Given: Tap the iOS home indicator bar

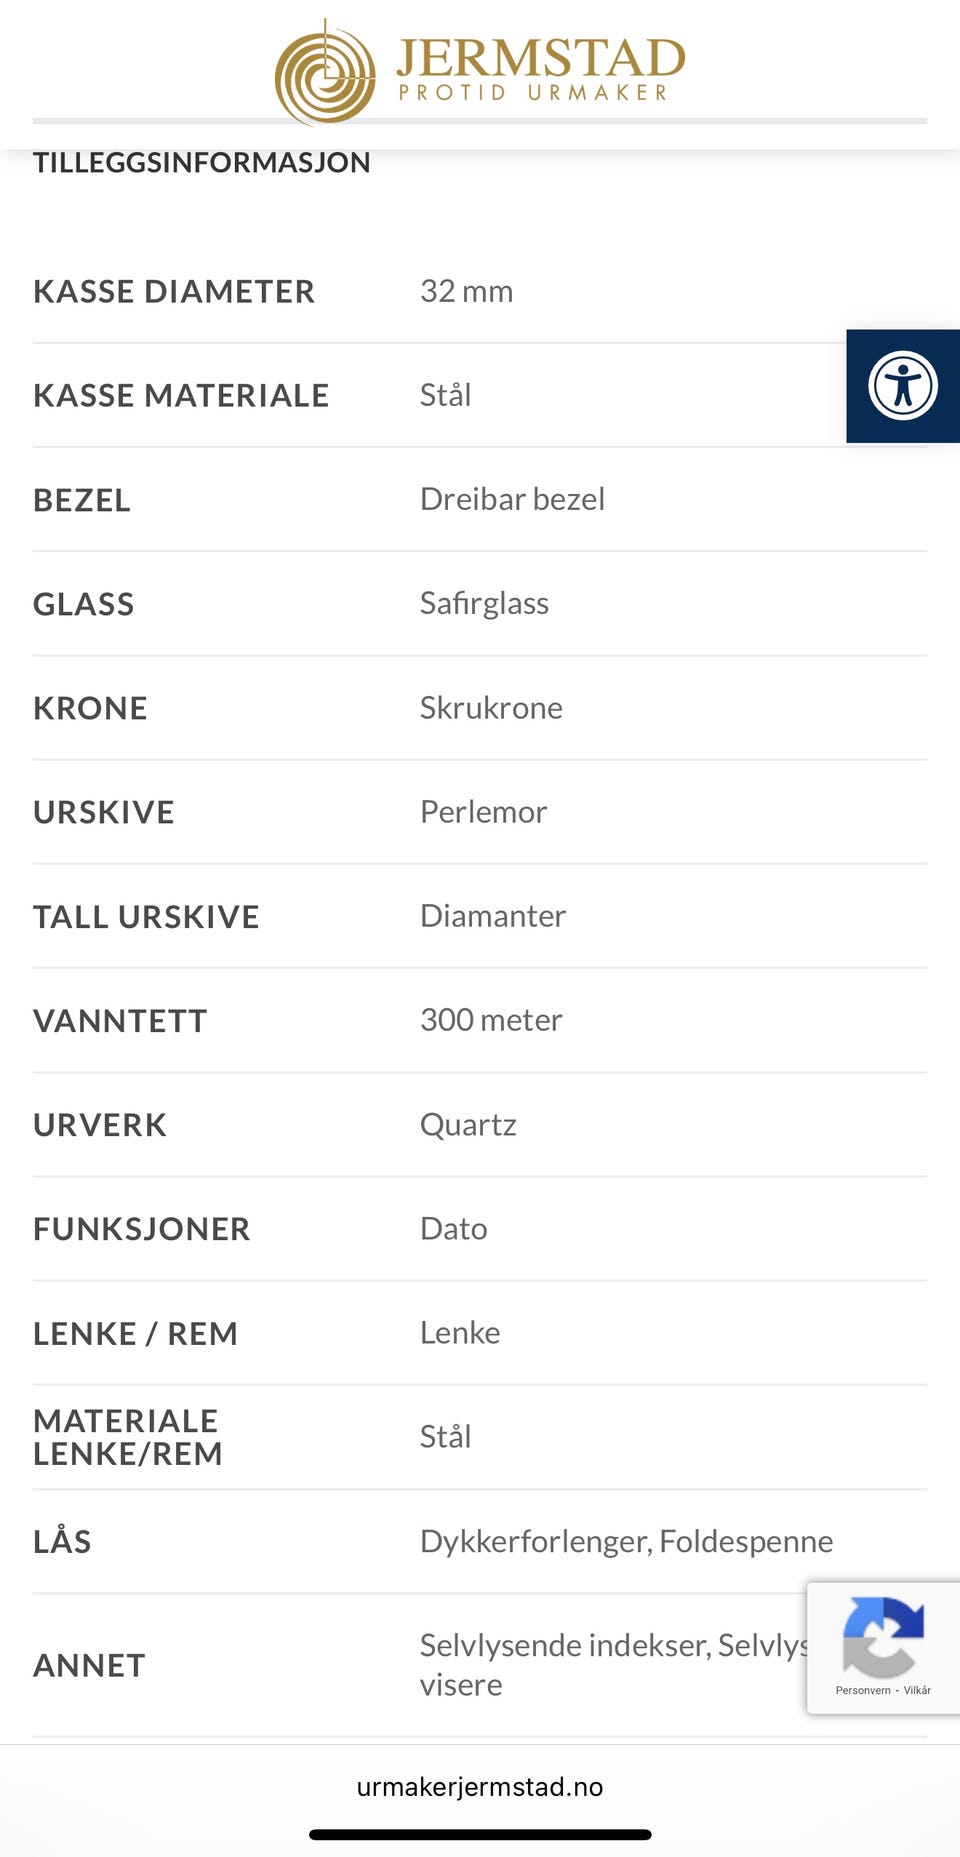Looking at the screenshot, I should pyautogui.click(x=480, y=1835).
